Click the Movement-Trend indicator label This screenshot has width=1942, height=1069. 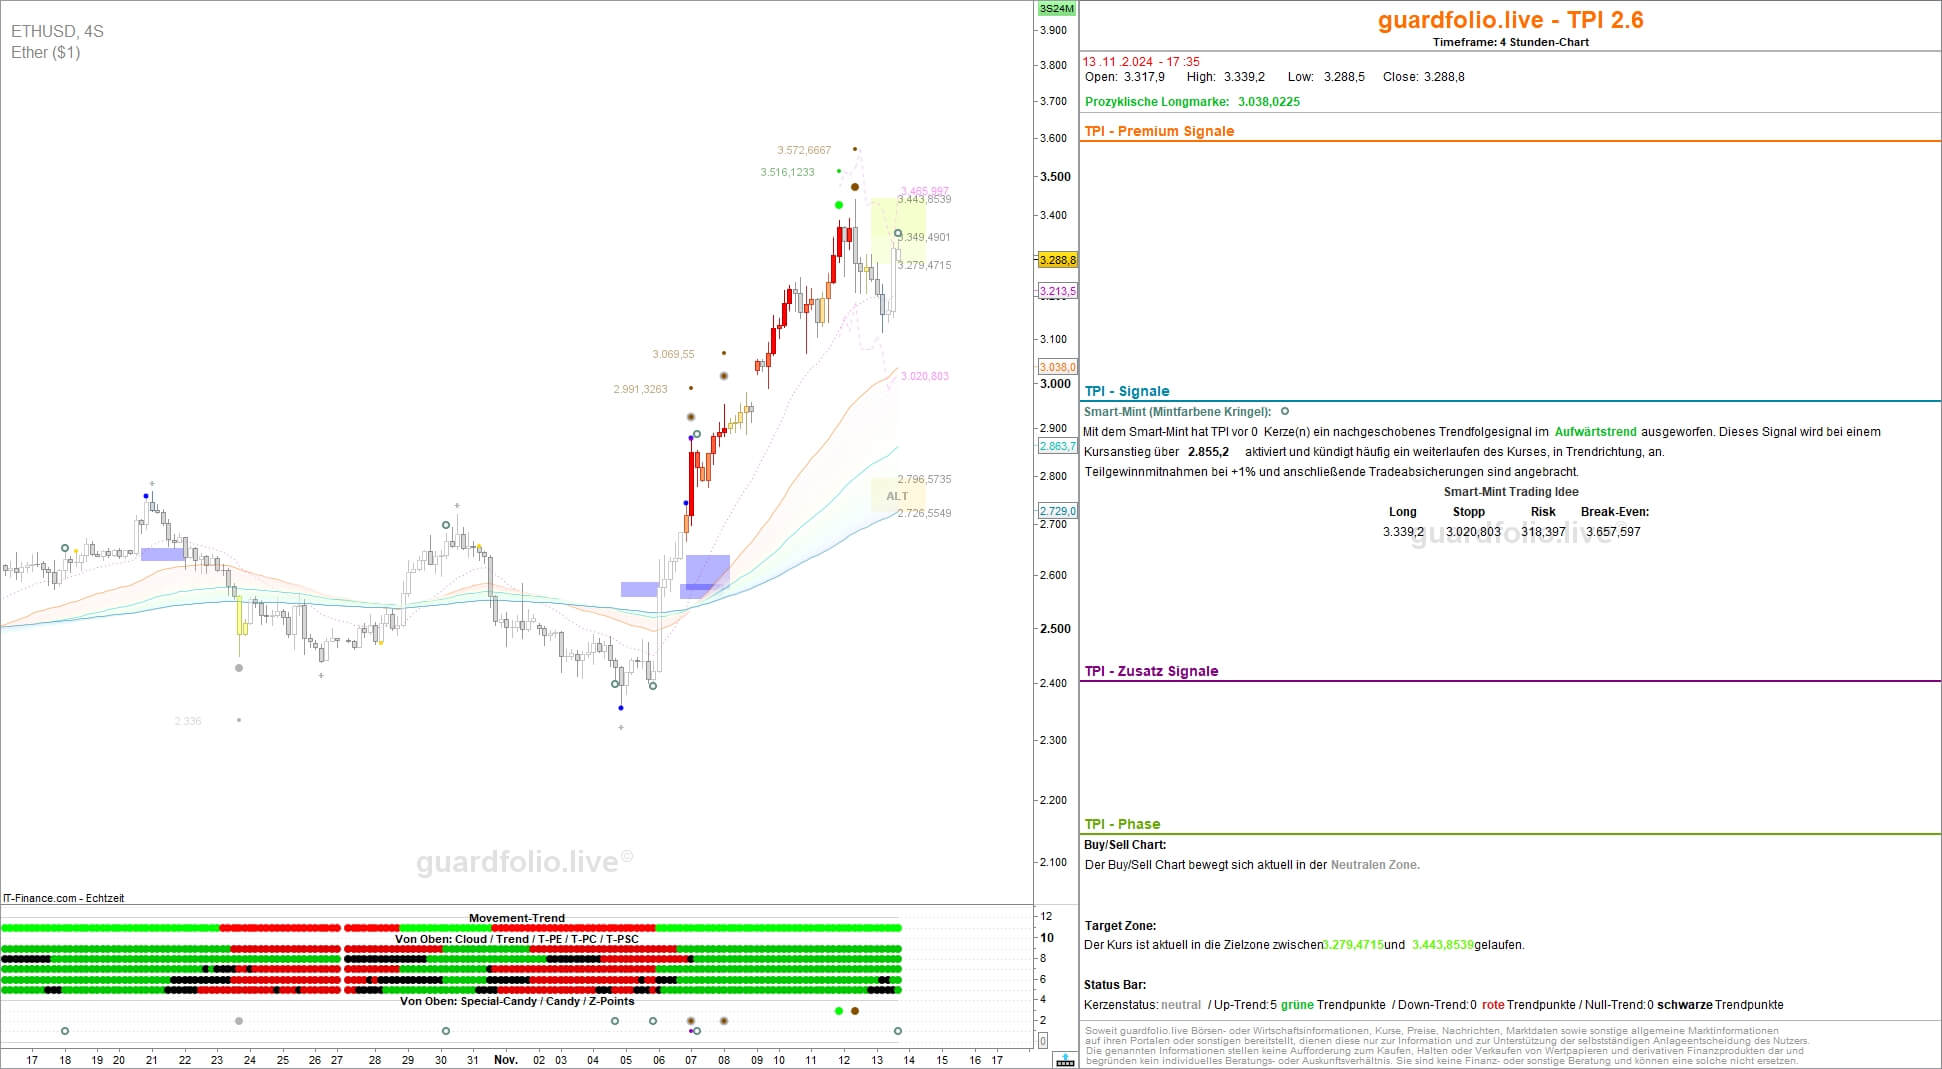[517, 918]
